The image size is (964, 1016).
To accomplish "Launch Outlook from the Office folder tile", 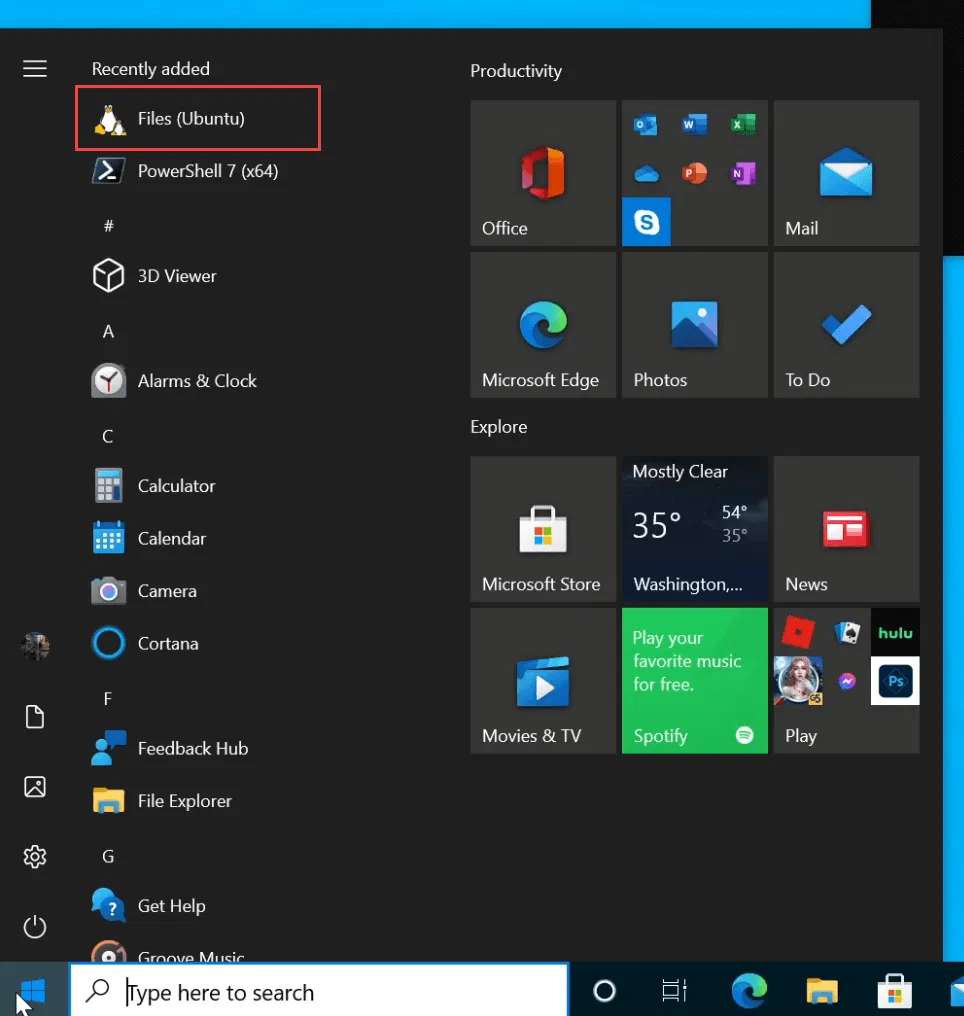I will click(x=646, y=124).
